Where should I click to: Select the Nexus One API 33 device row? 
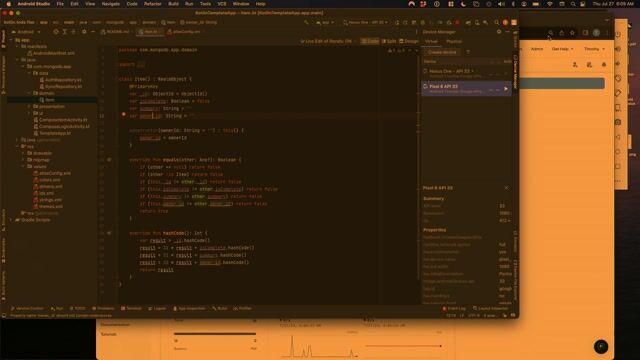pyautogui.click(x=466, y=73)
